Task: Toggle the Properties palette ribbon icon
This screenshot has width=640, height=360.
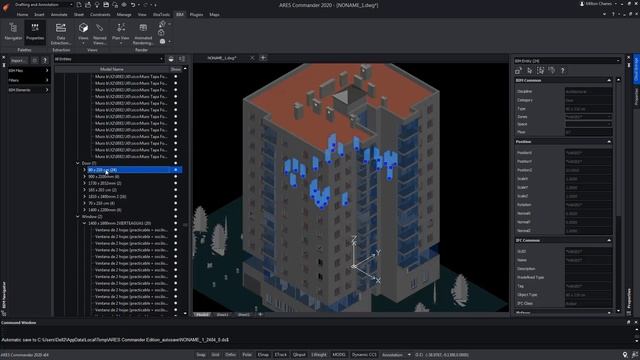Action: (x=35, y=31)
